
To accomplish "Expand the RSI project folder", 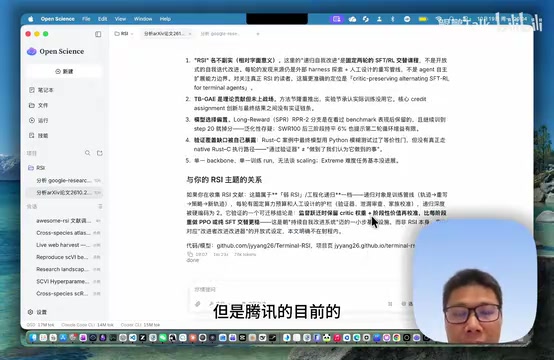I will 36,168.
